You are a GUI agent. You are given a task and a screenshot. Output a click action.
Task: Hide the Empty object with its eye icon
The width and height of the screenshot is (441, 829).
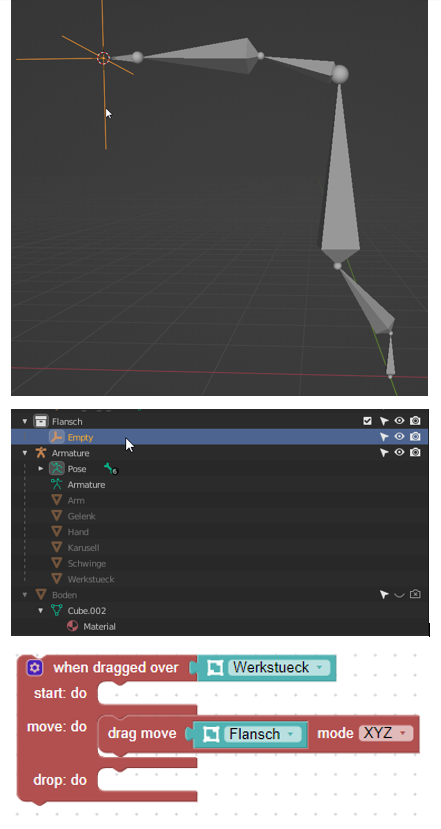tap(399, 437)
